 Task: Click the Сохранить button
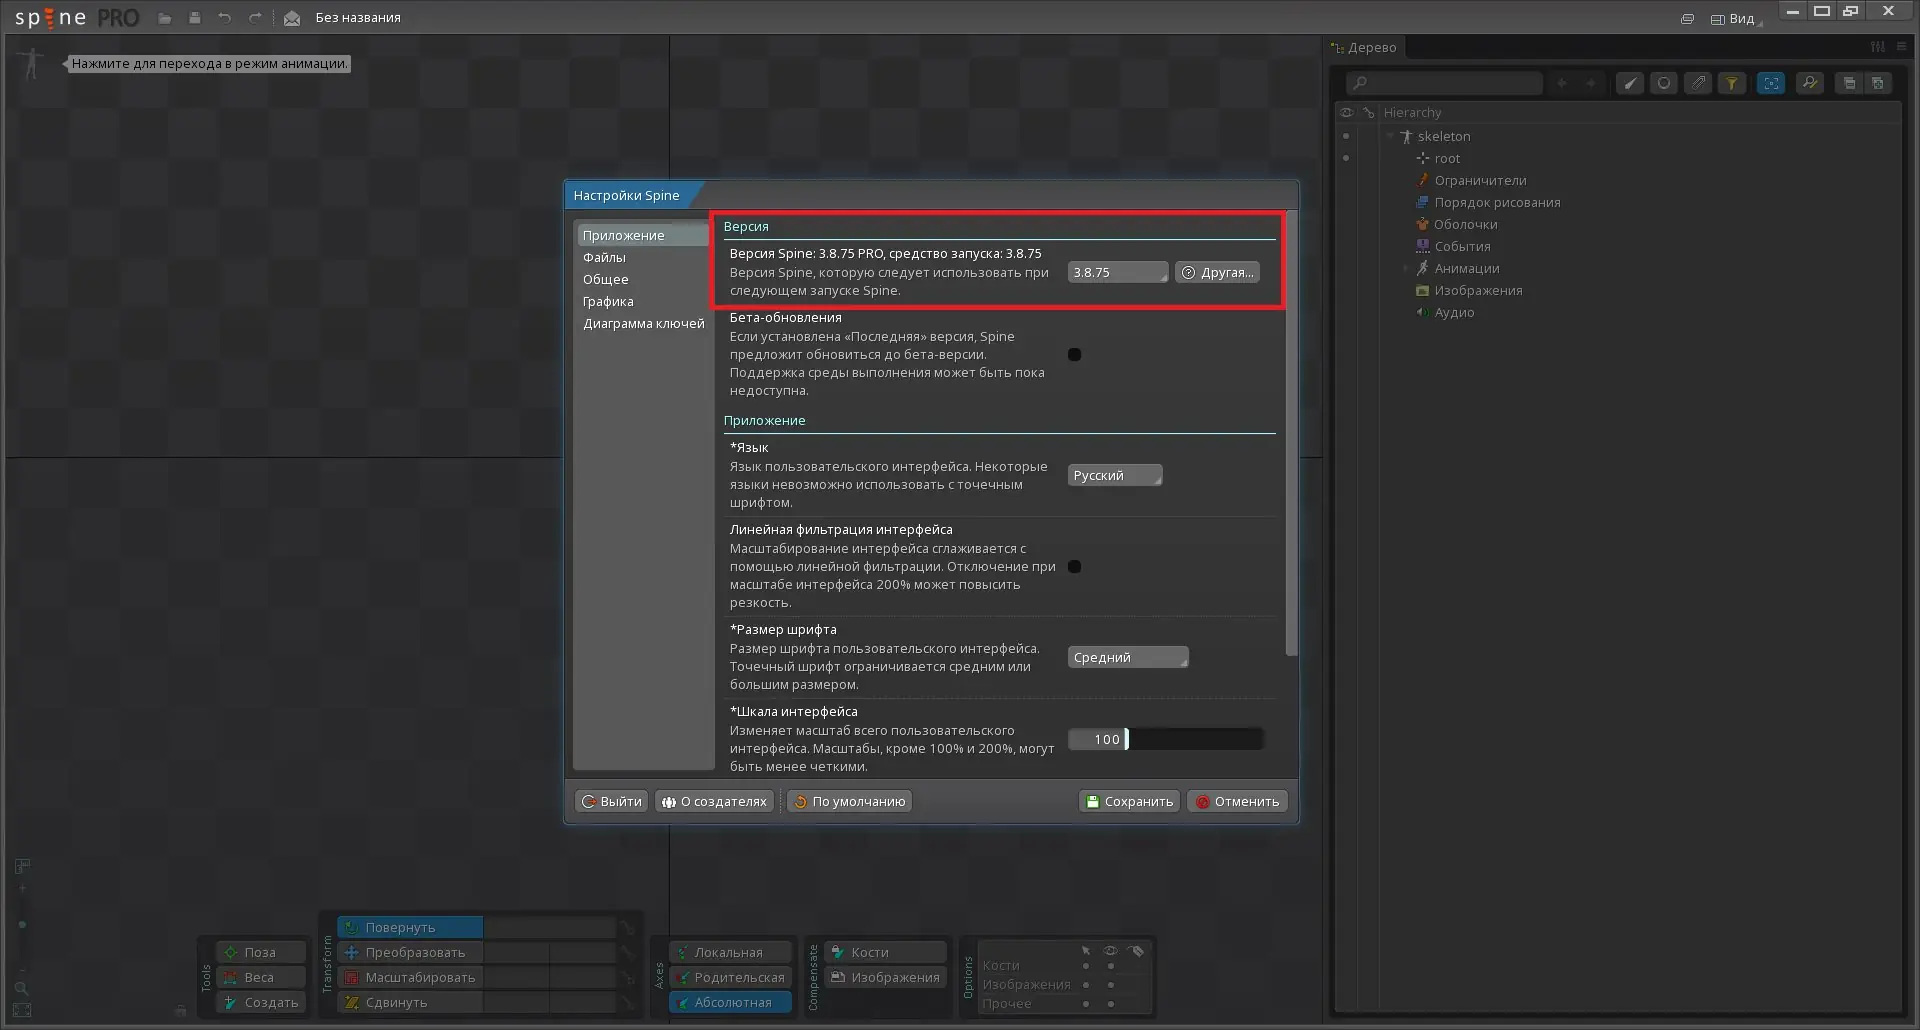1129,801
